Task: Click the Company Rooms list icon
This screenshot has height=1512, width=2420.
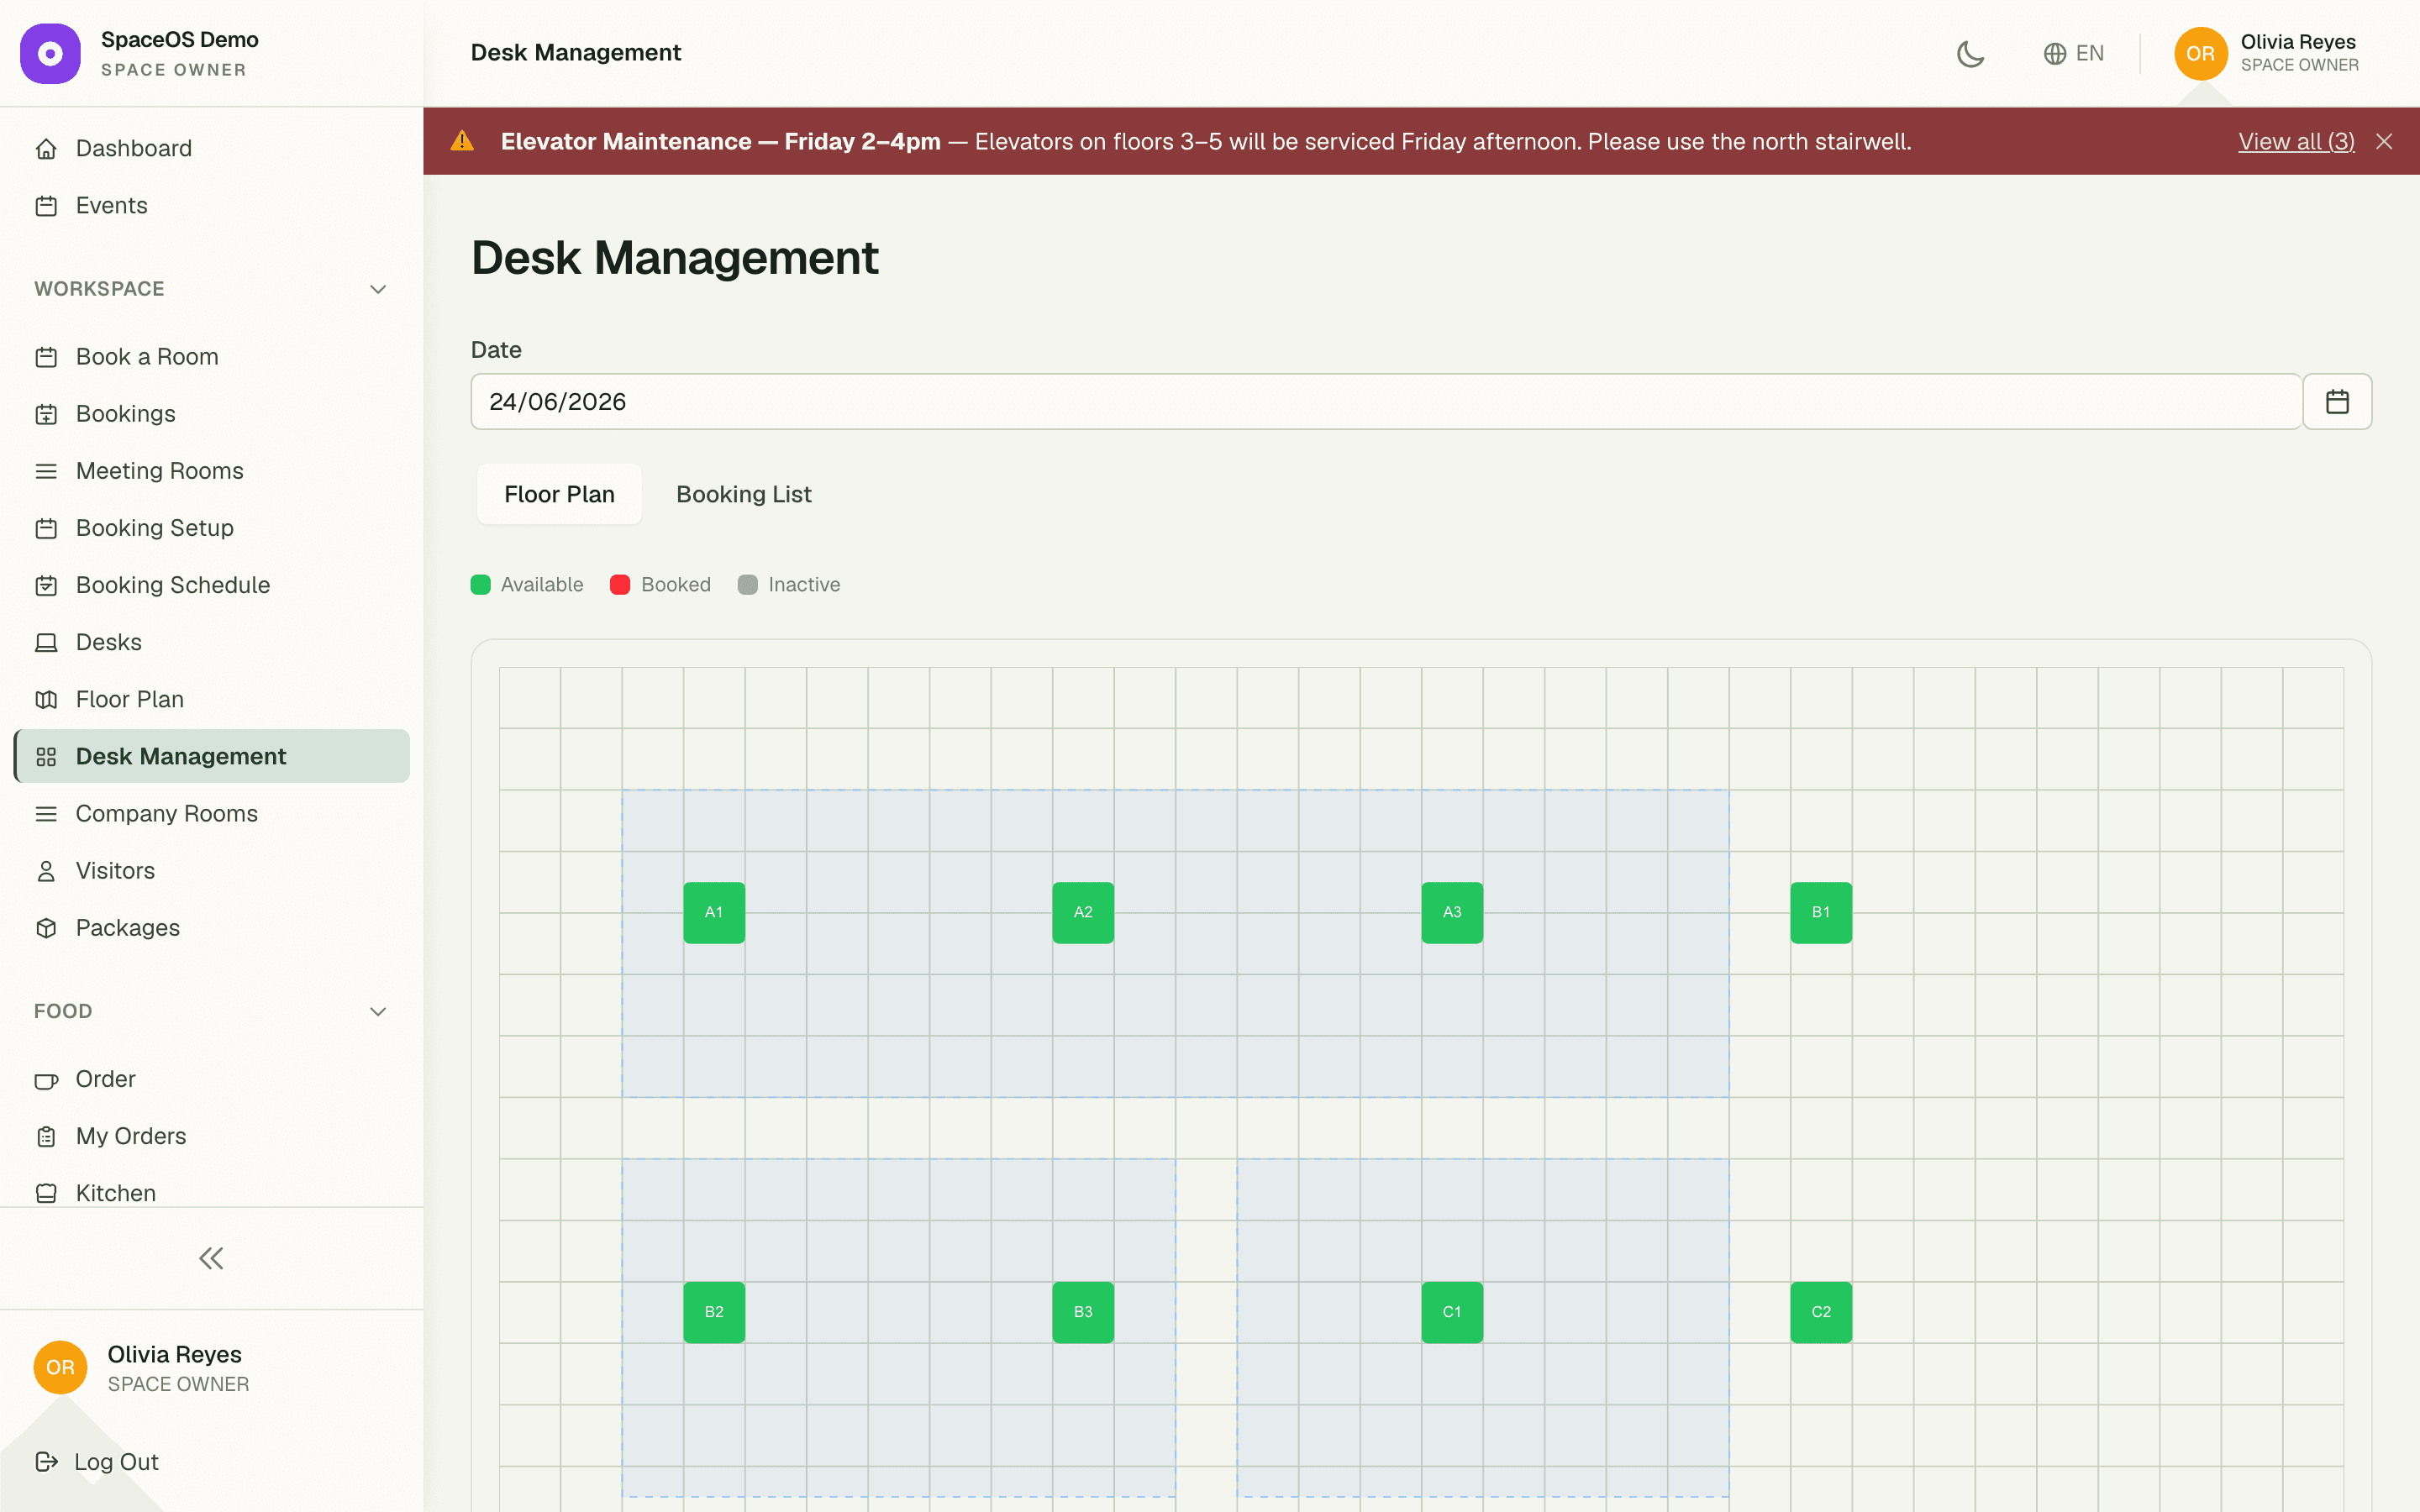Action: tap(46, 814)
